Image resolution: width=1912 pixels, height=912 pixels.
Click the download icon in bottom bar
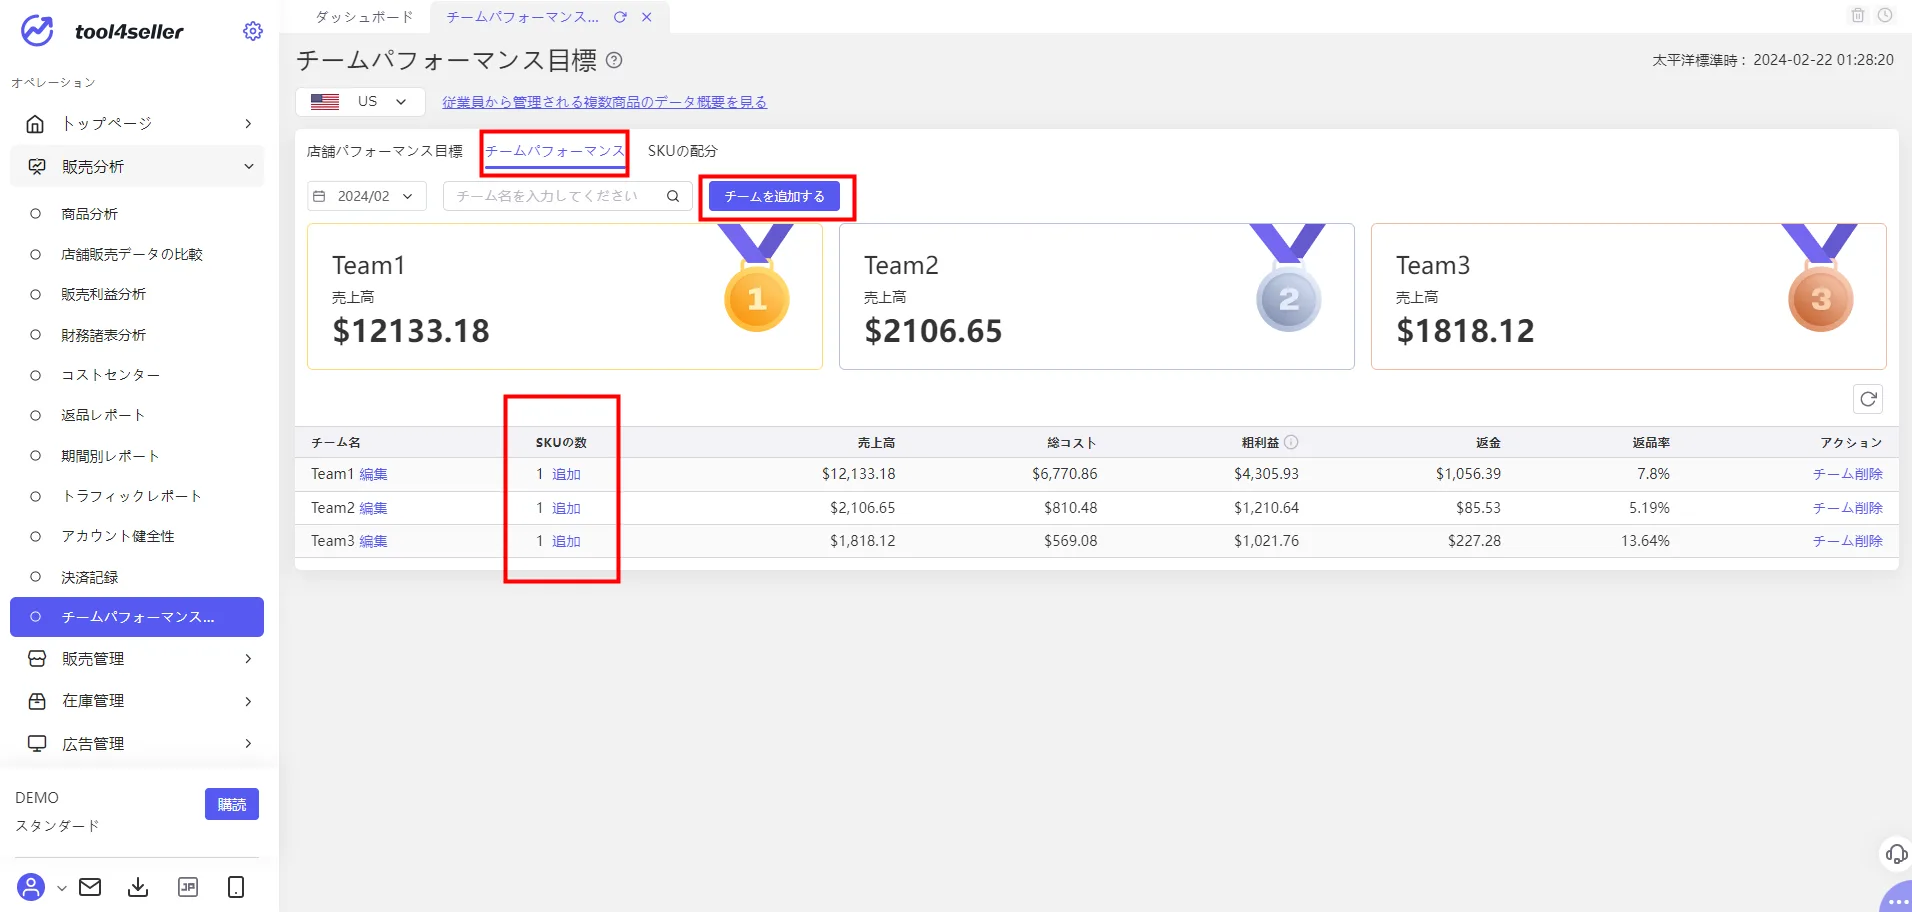coord(138,887)
